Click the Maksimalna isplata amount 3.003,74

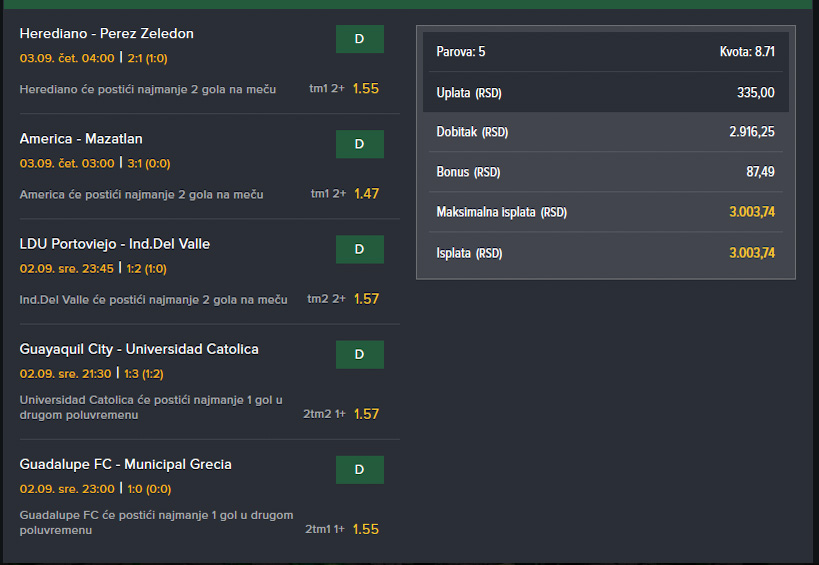click(752, 212)
